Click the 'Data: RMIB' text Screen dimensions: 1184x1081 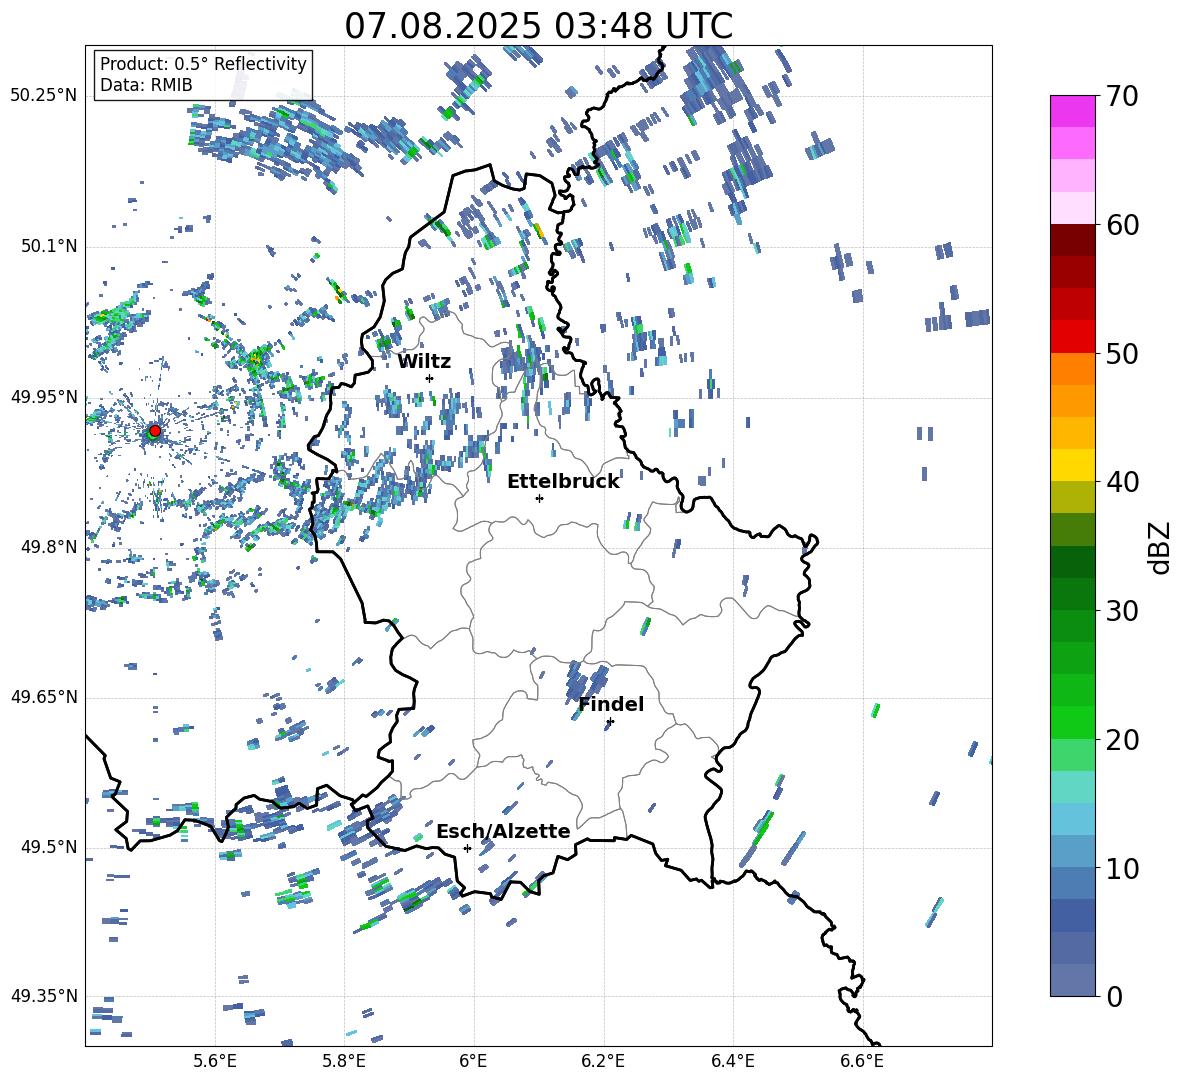146,85
